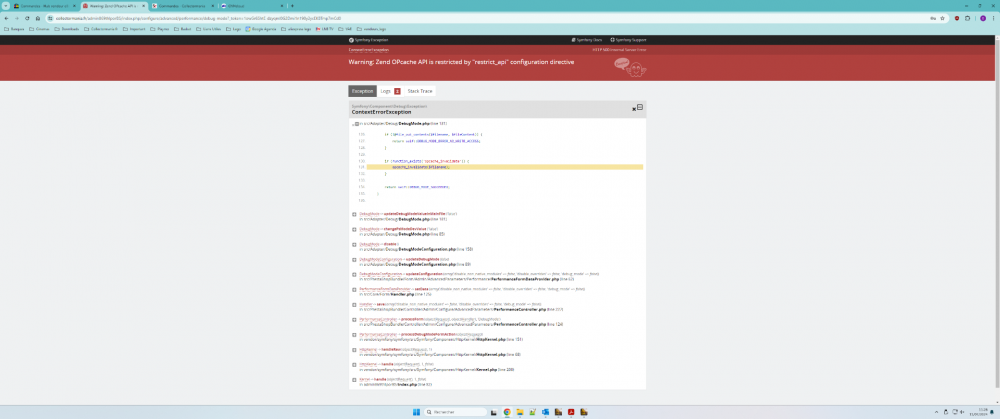Viewport: 1000px width, 419px height.
Task: Switch to the fourth browser tab
Action: coord(252,6)
